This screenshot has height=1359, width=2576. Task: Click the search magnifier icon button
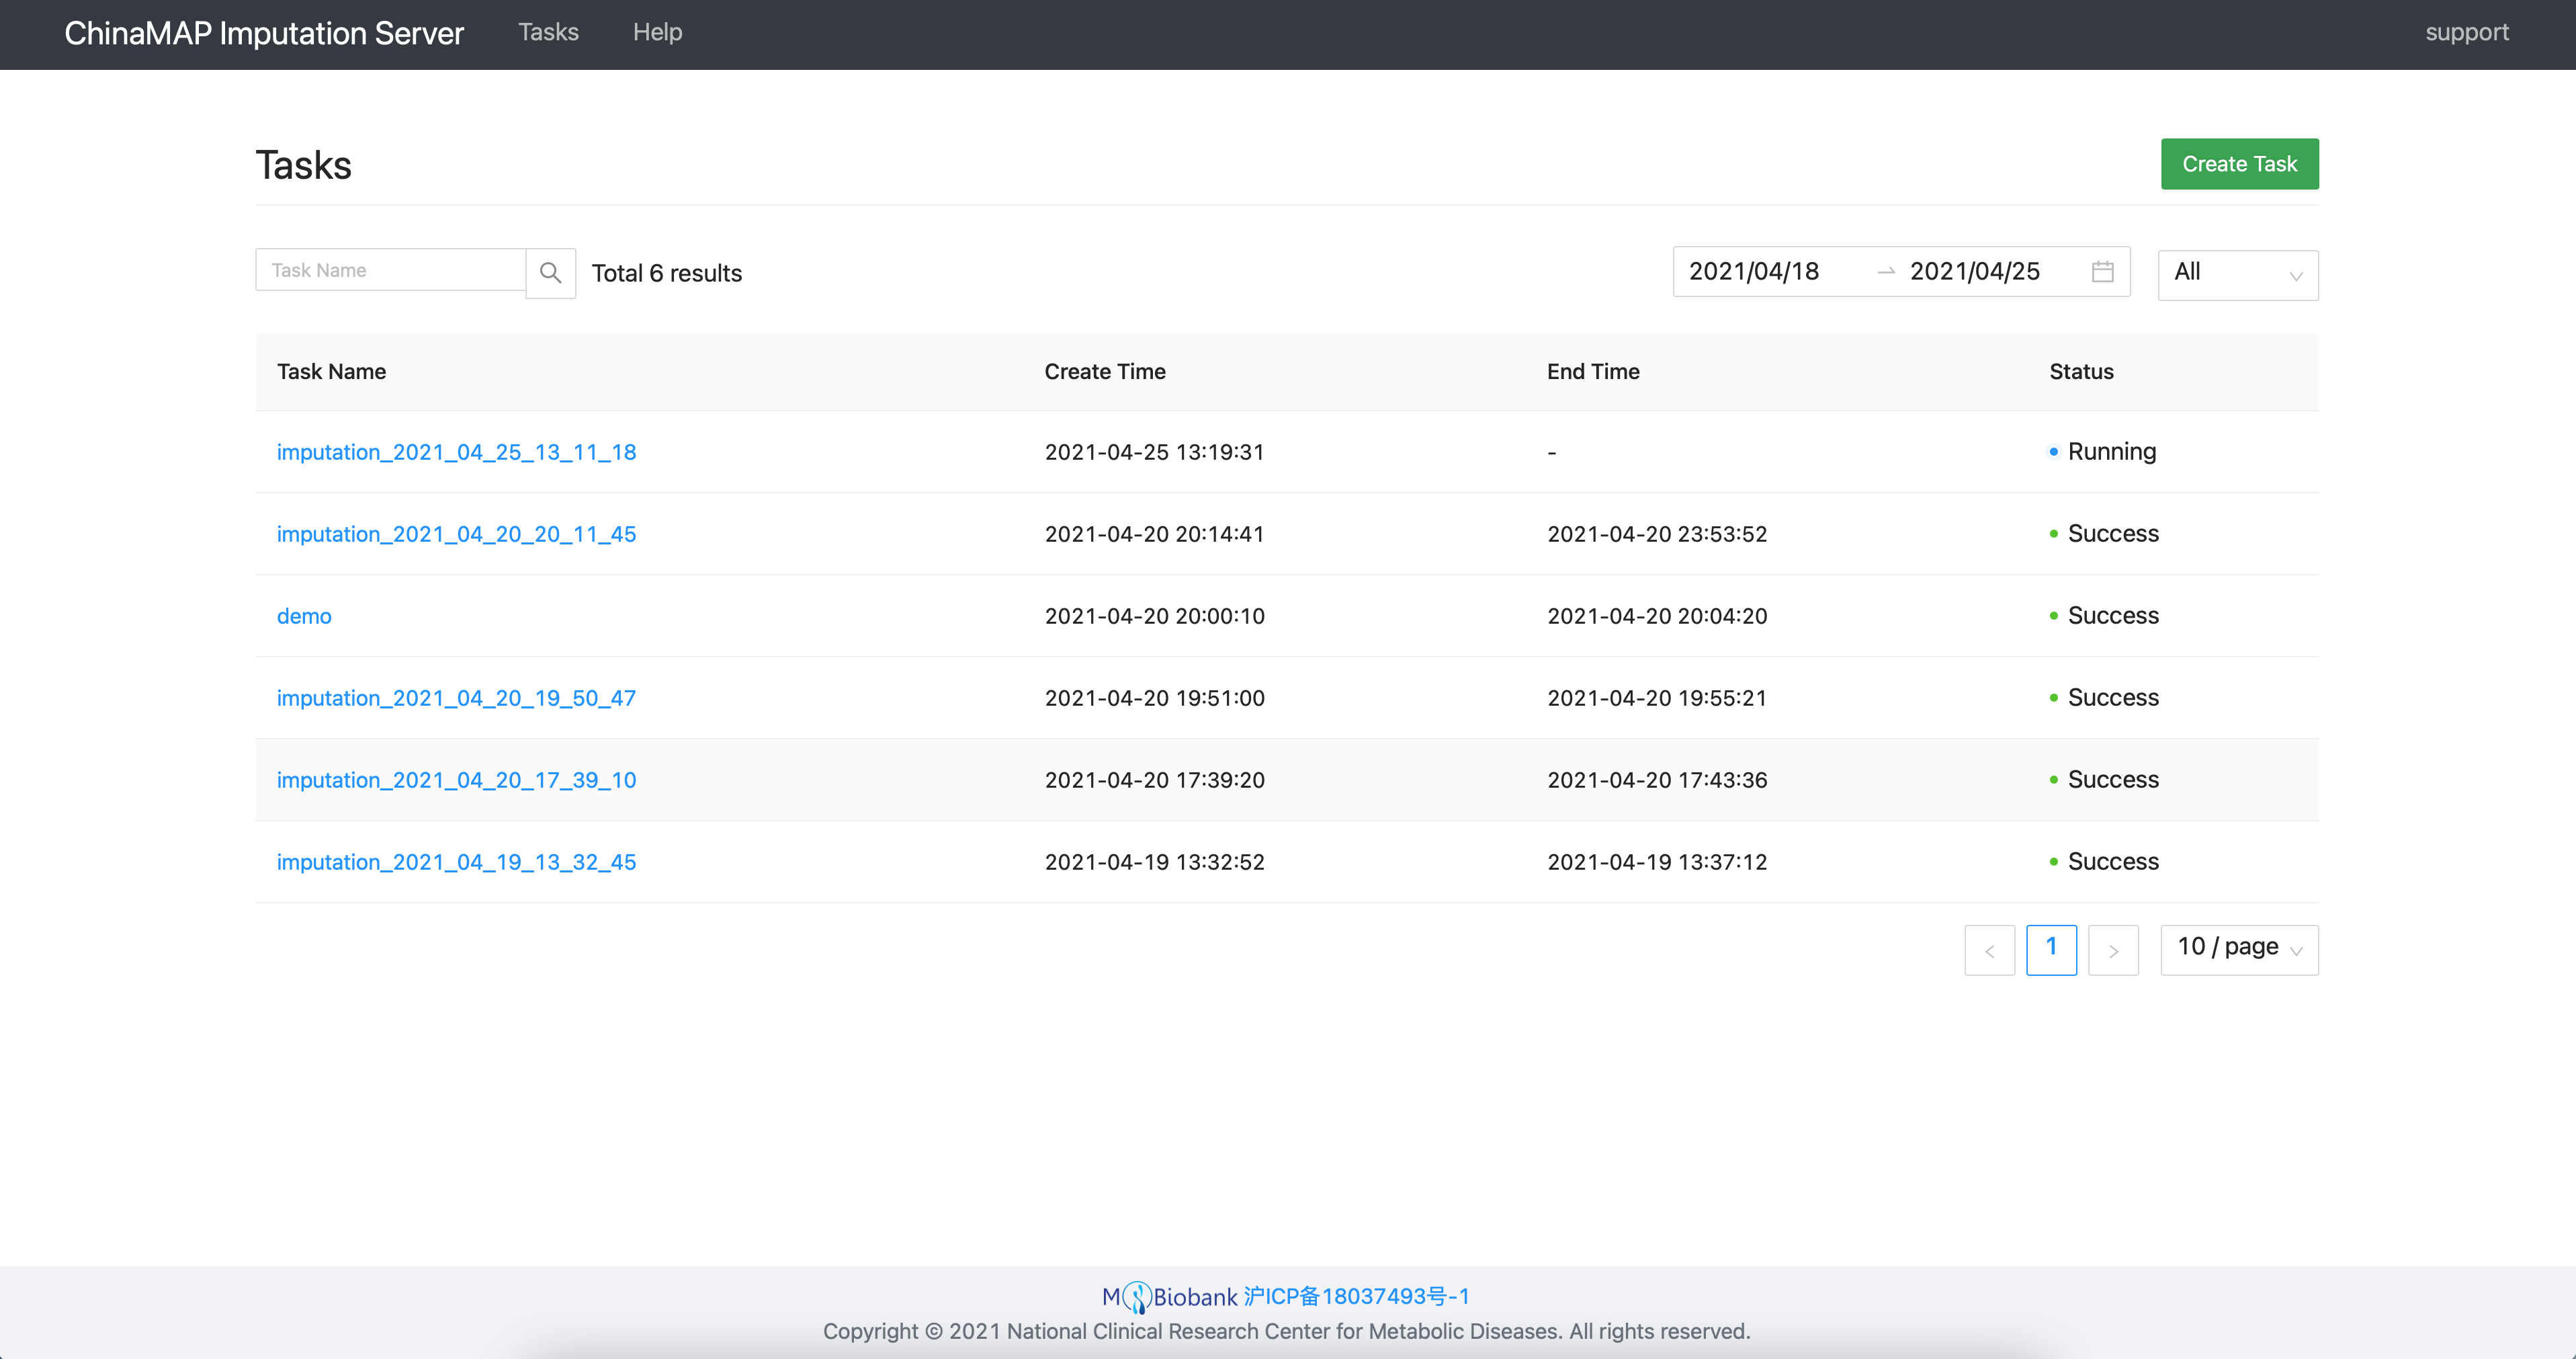pyautogui.click(x=550, y=272)
